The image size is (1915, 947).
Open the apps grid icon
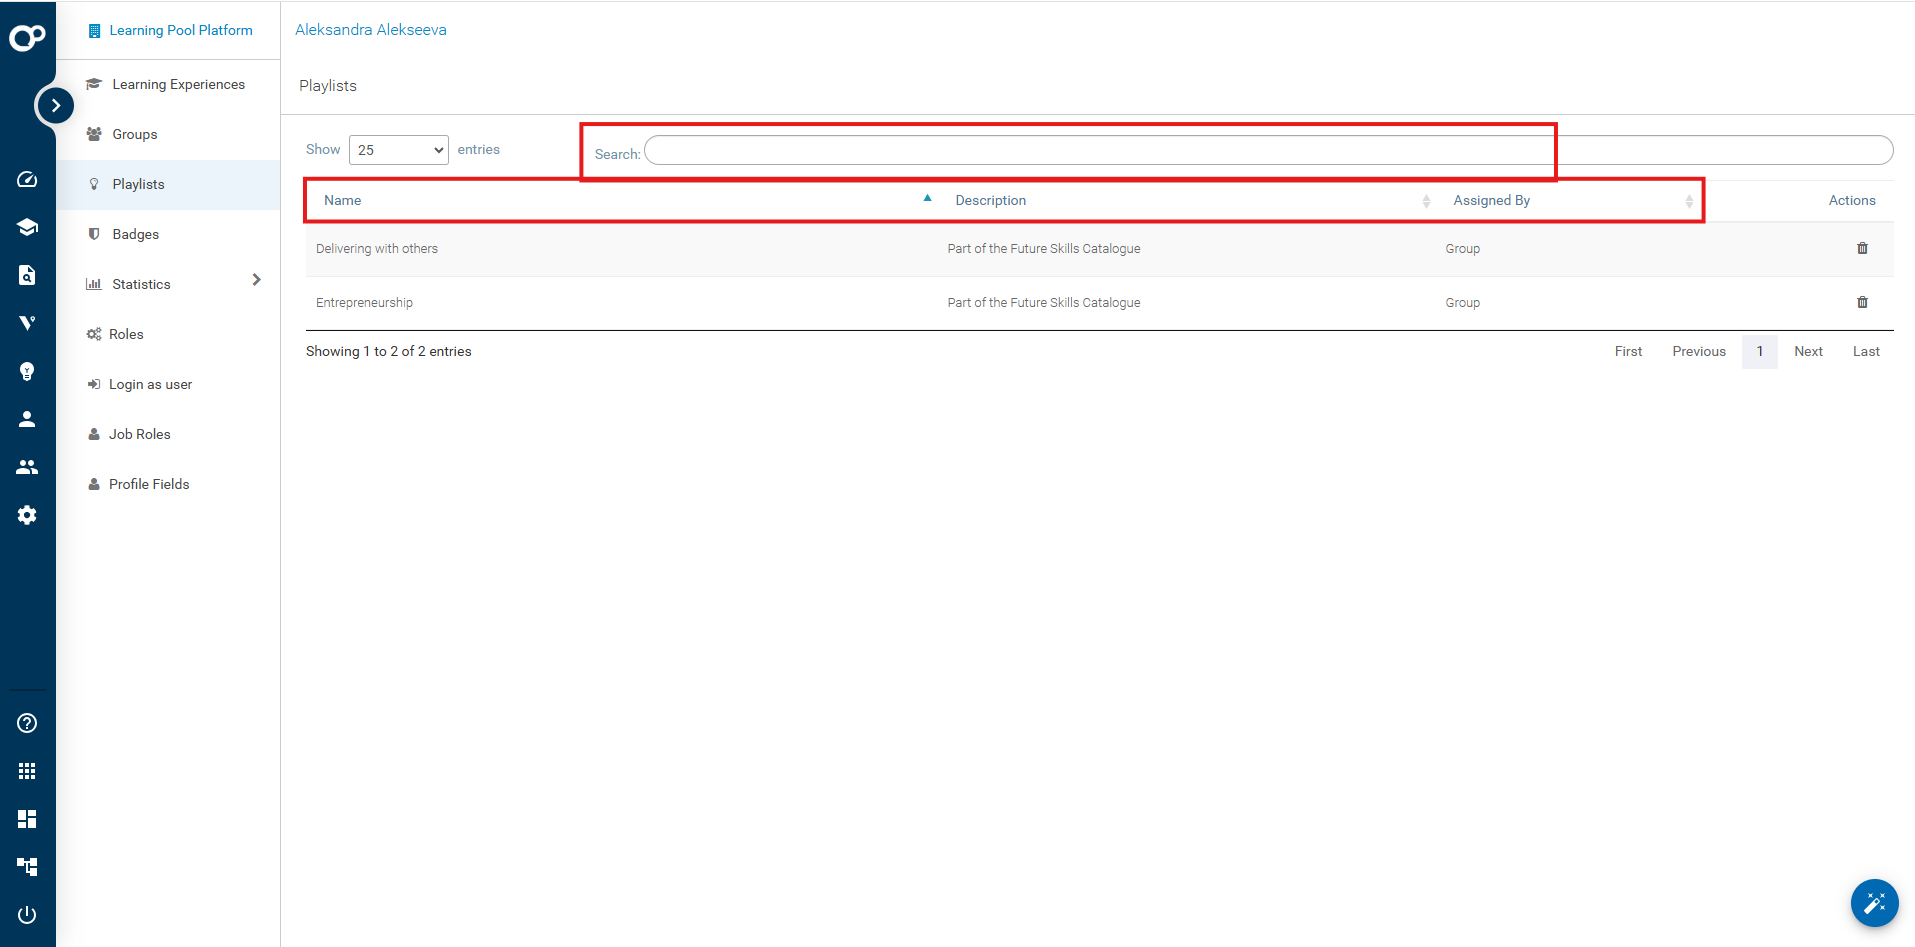tap(27, 771)
